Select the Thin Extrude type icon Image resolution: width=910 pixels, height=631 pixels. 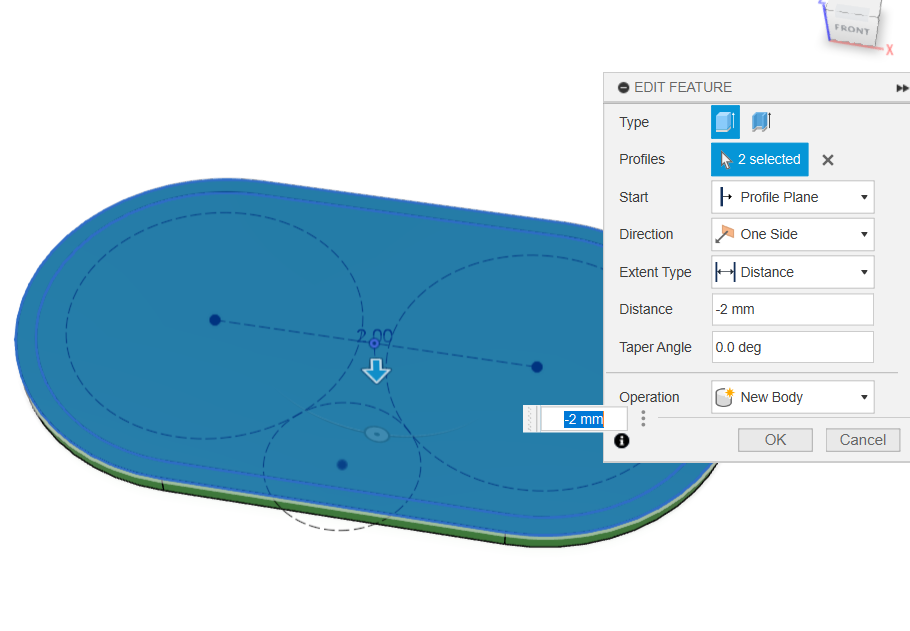click(761, 122)
